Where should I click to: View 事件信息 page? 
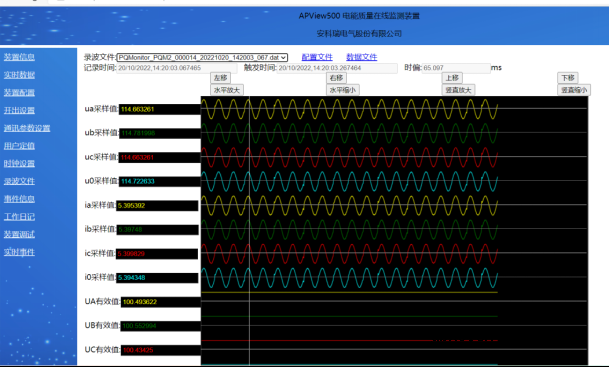(19, 199)
